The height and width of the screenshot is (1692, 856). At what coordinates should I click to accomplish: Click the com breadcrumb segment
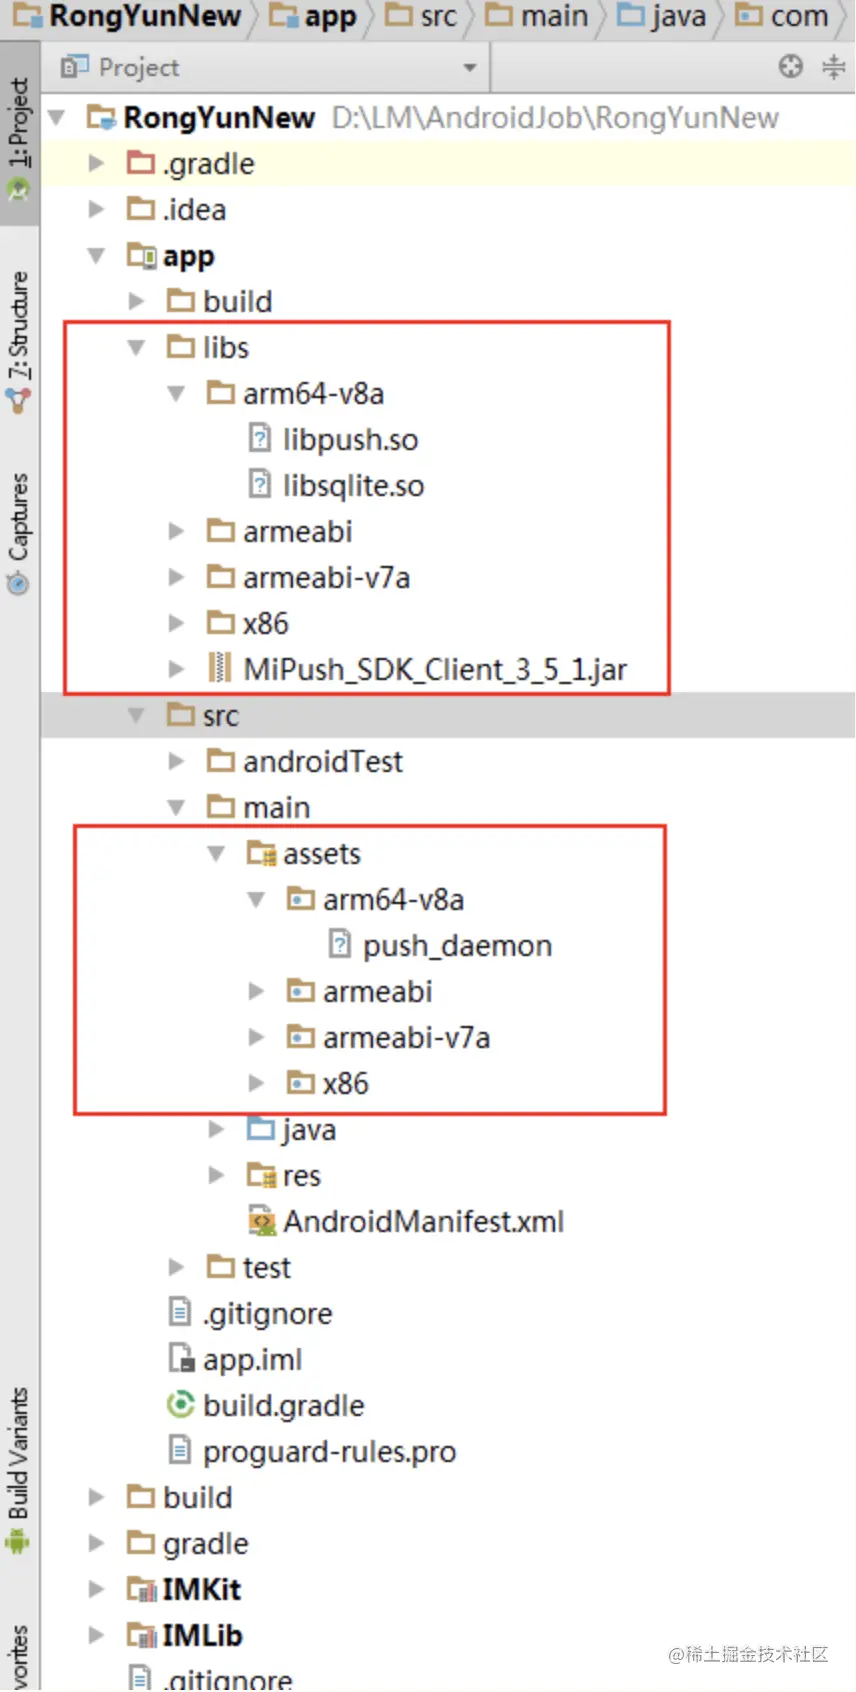[782, 16]
